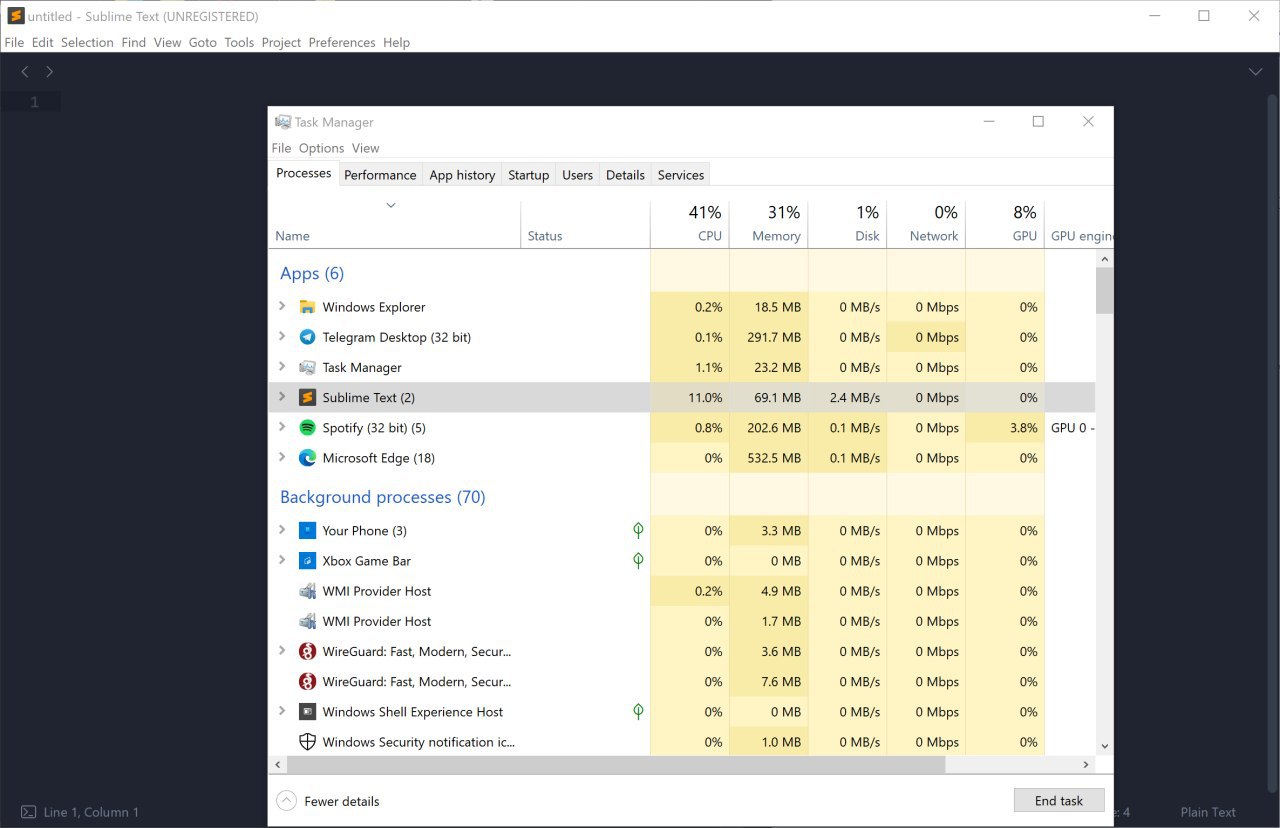Switch to the Details tab
This screenshot has width=1280, height=828.
point(625,175)
